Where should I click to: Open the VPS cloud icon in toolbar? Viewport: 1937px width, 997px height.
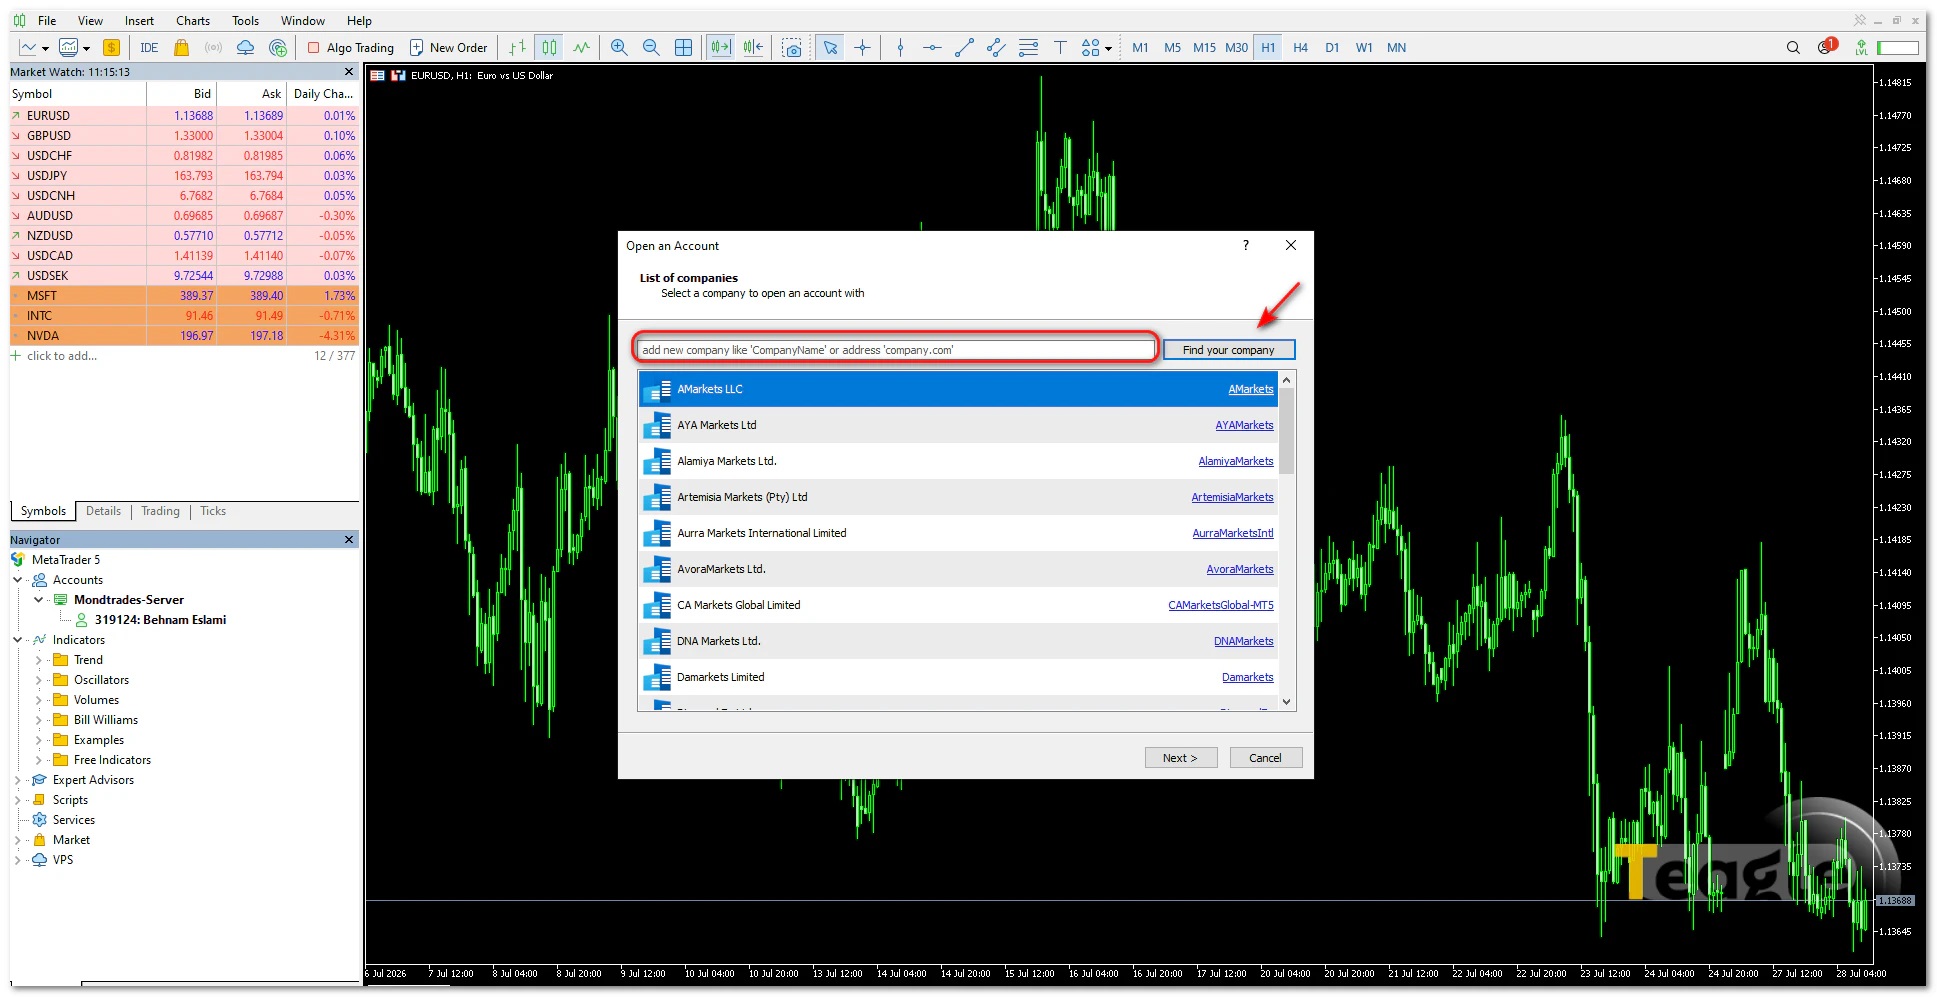(245, 47)
